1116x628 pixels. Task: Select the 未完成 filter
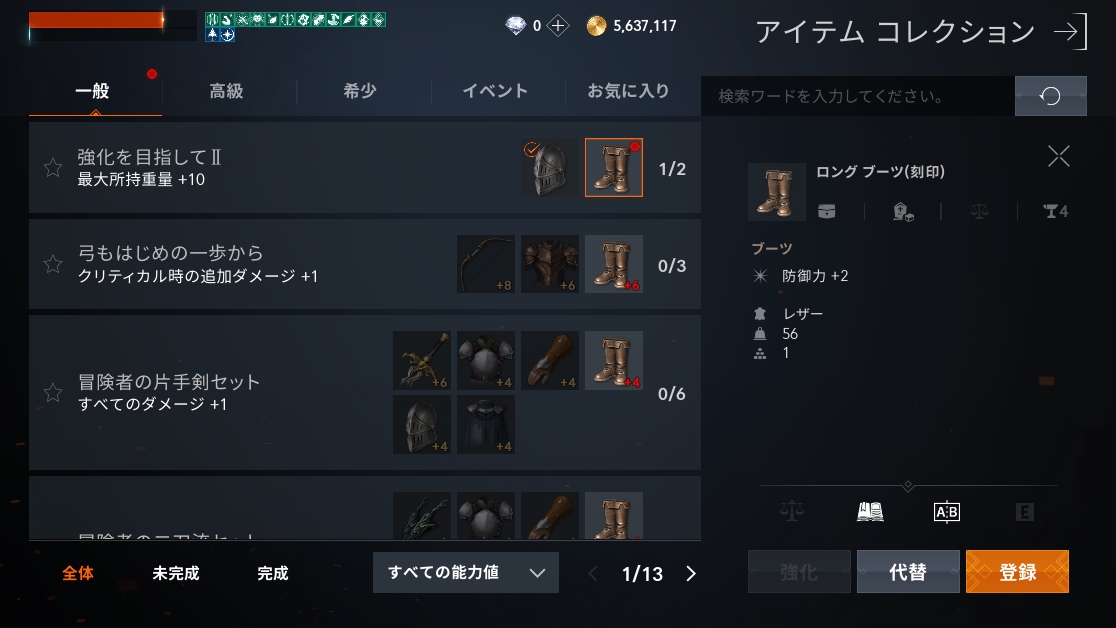[x=176, y=573]
